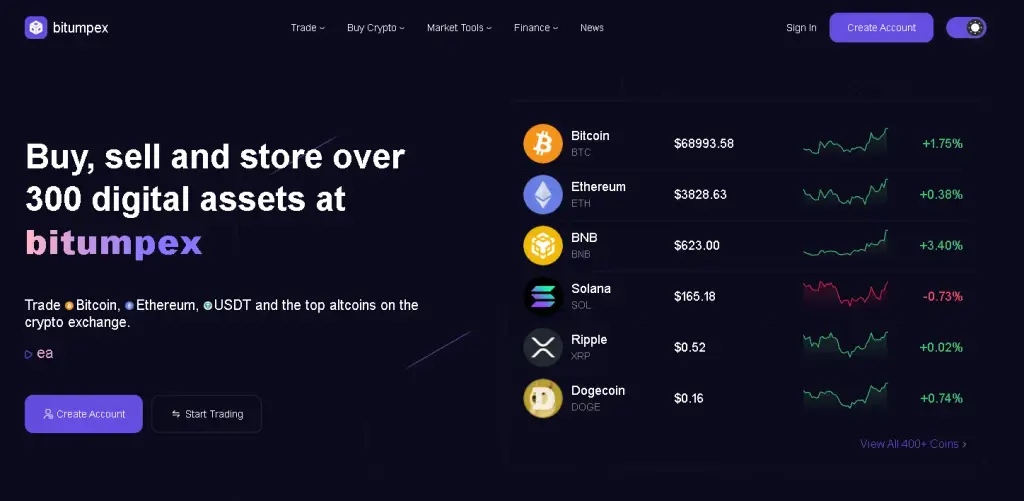Click small Bitcoin icon in tagline
Image resolution: width=1024 pixels, height=501 pixels.
[x=69, y=306]
